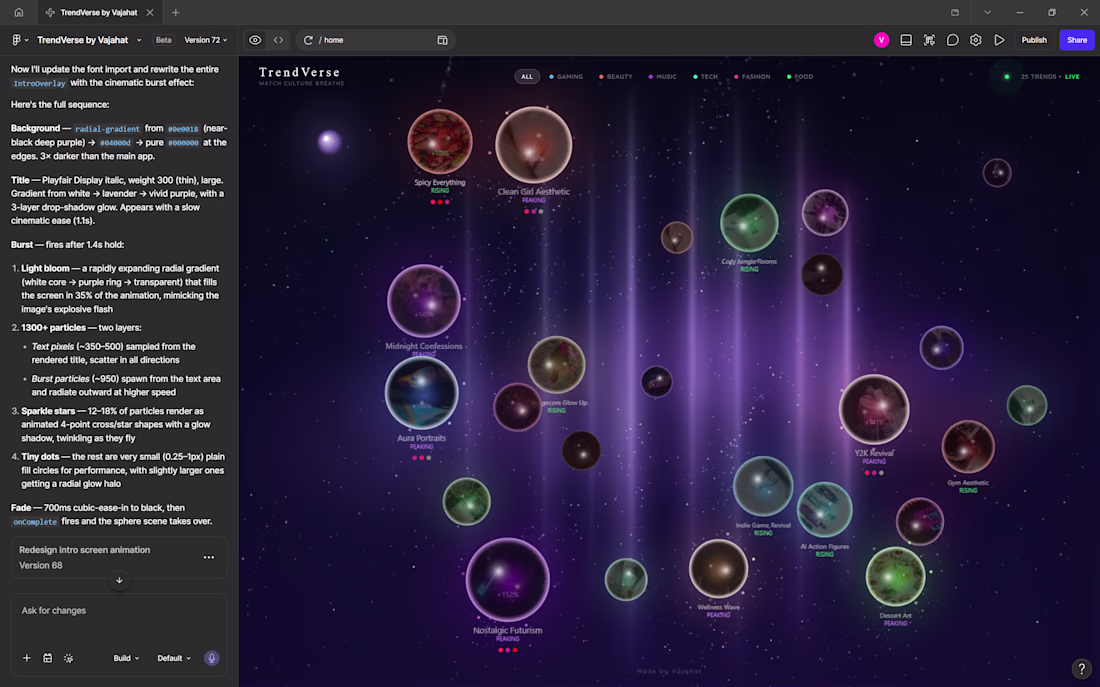
Task: Close the TrendVerse by Vajahat tab
Action: (x=150, y=12)
